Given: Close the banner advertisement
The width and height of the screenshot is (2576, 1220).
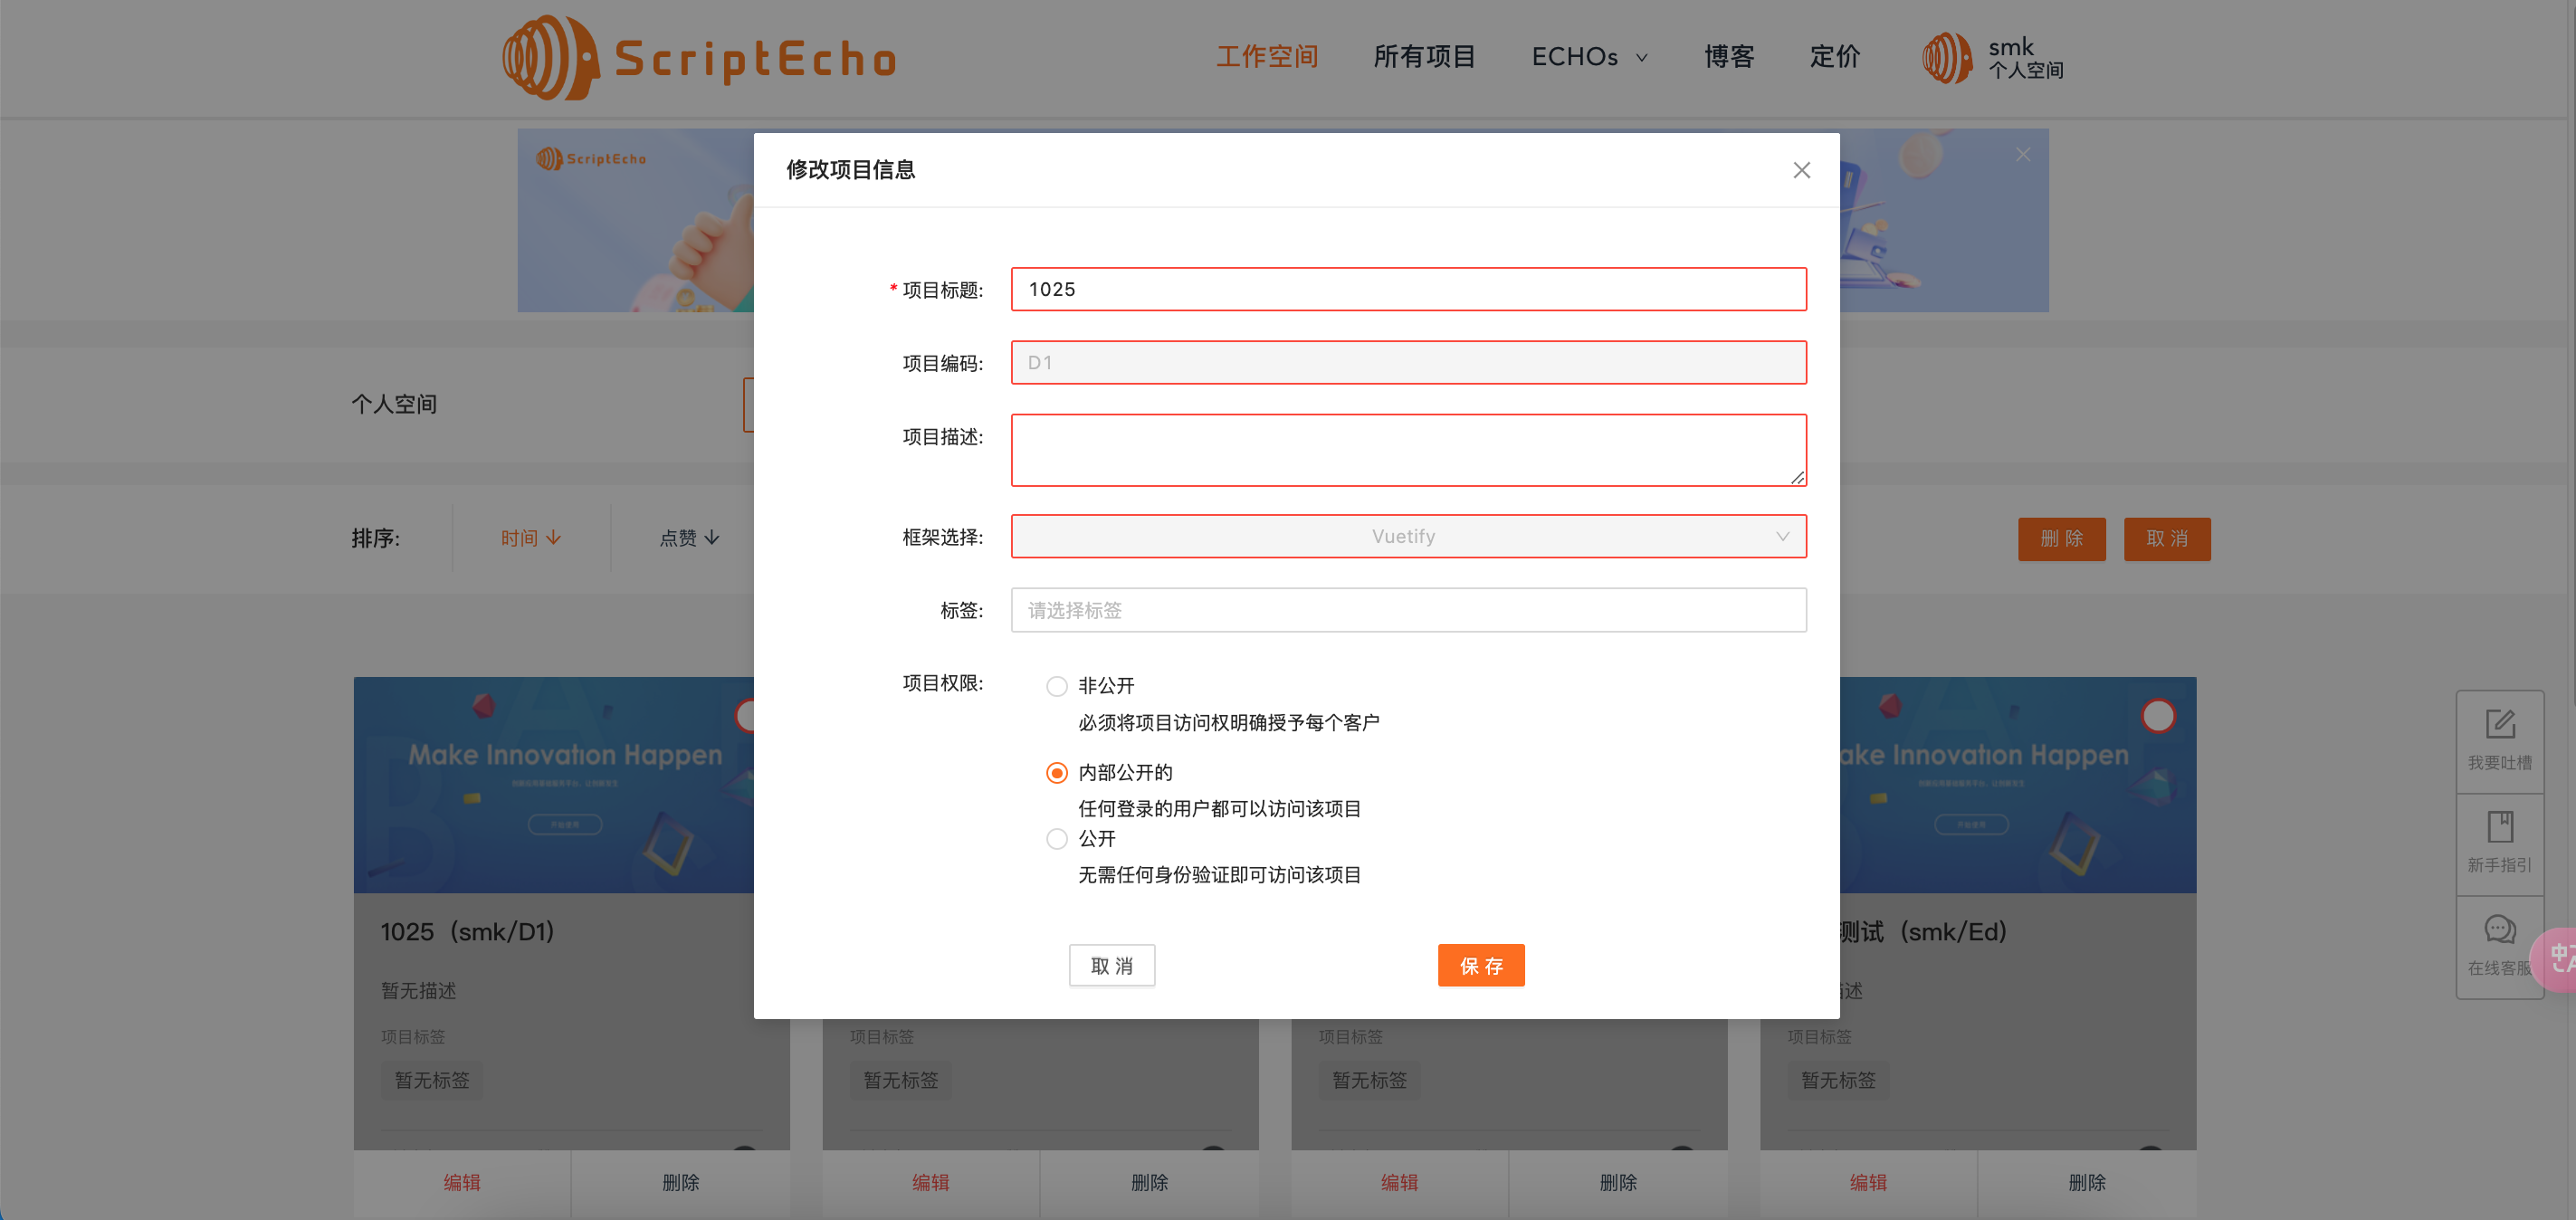Looking at the screenshot, I should (2022, 154).
